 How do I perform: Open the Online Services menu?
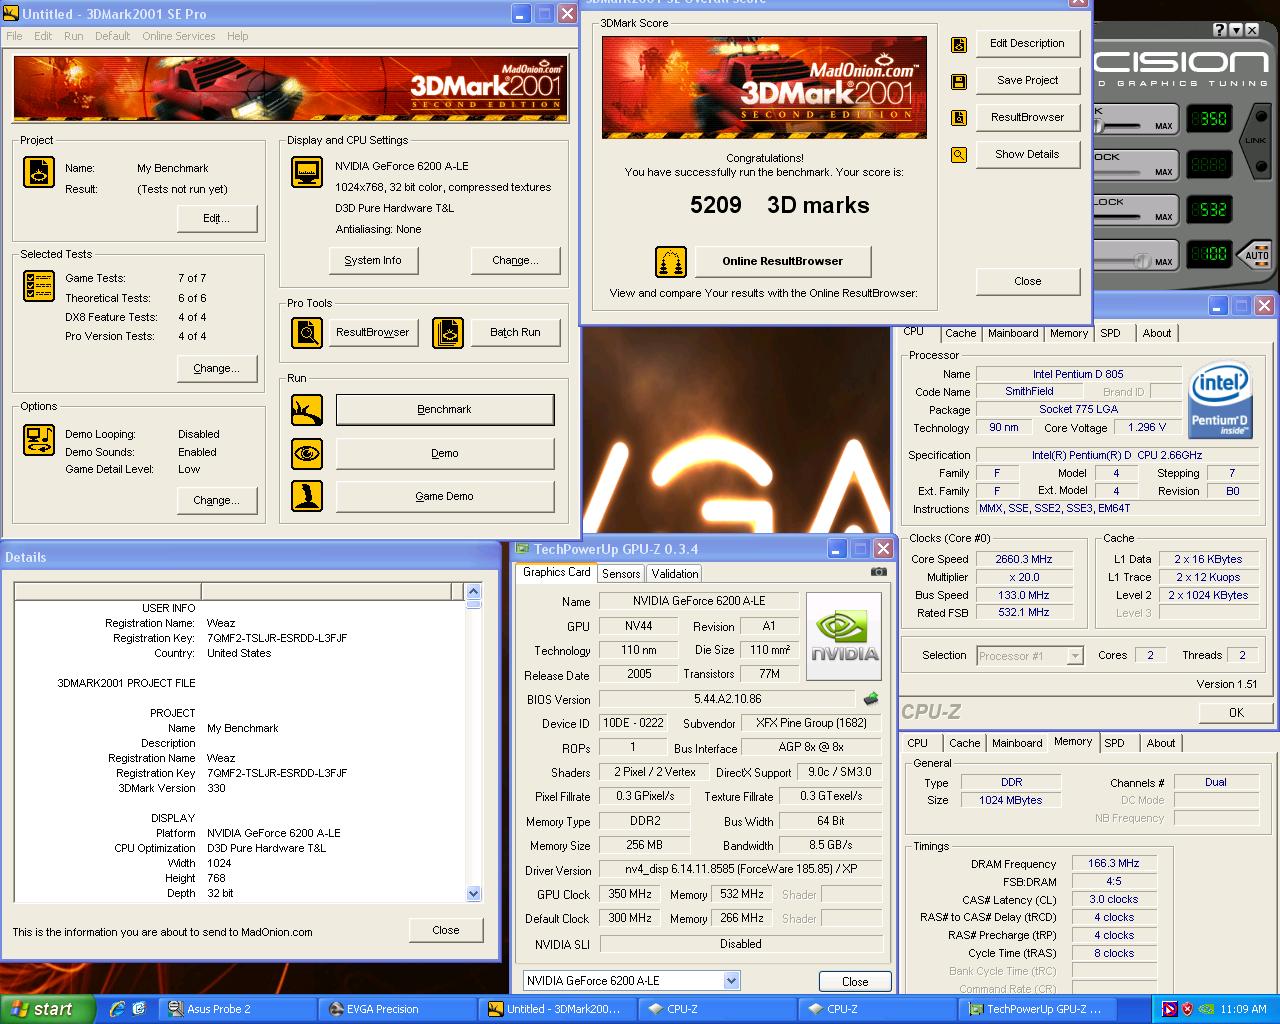(x=179, y=36)
